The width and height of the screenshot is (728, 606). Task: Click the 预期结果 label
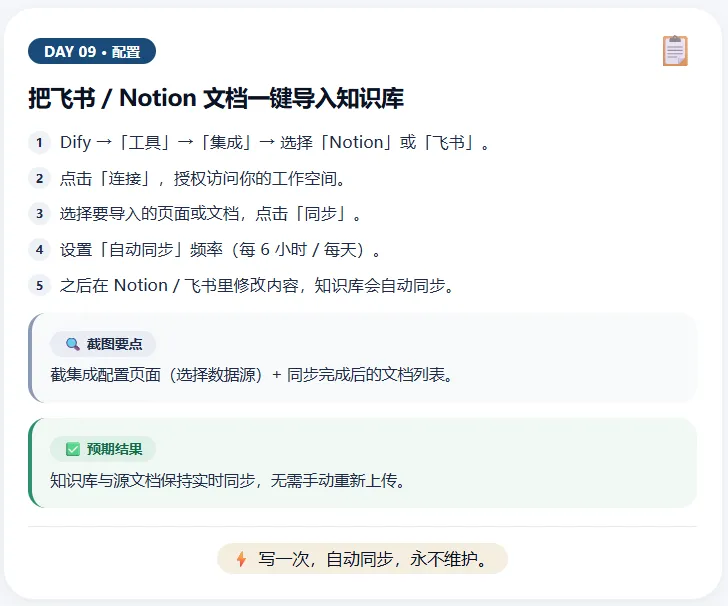(114, 449)
